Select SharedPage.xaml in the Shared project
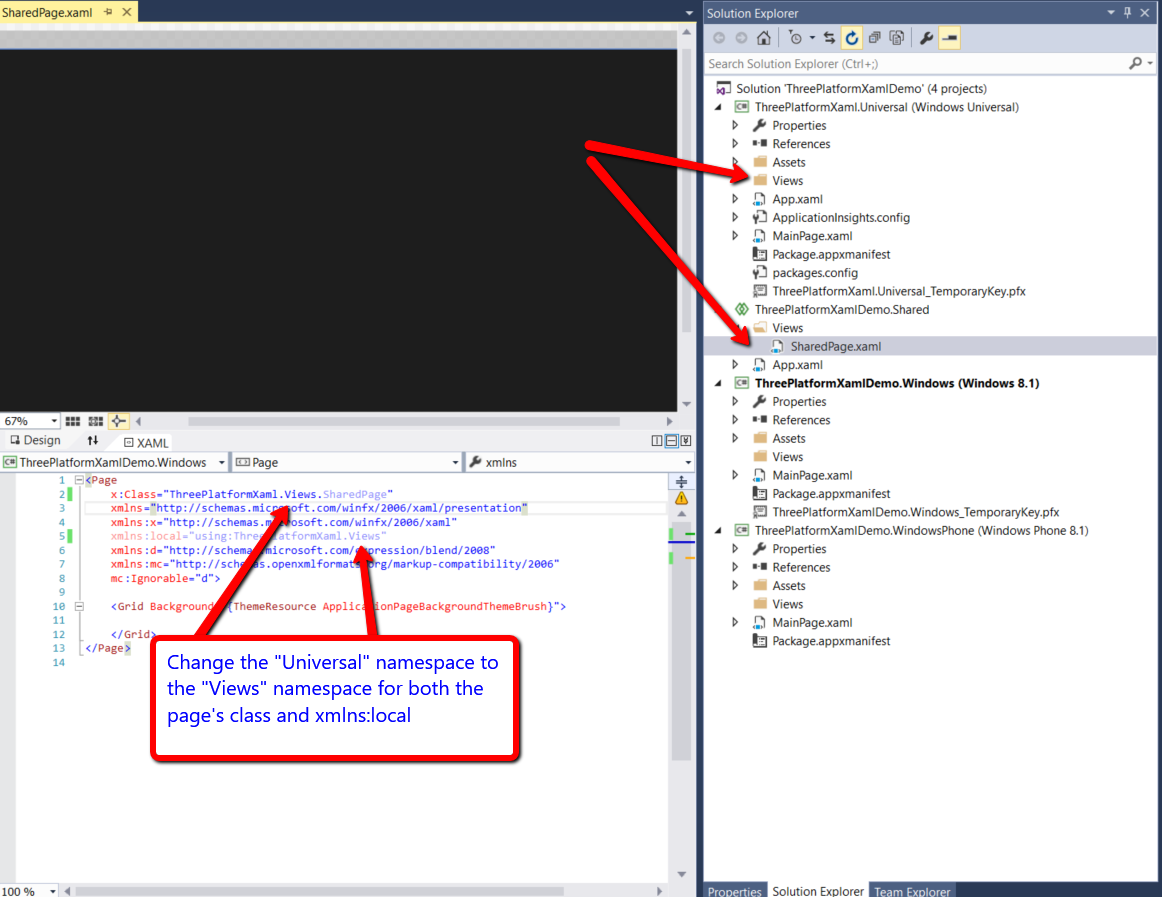This screenshot has width=1162, height=897. coord(835,346)
